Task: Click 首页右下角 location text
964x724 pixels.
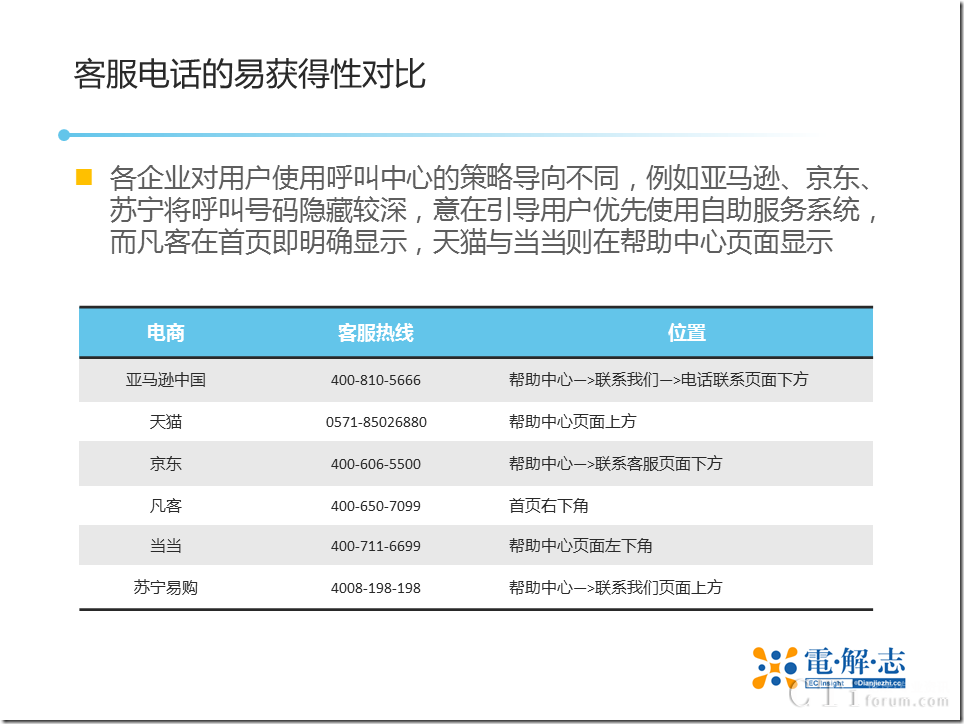Action: click(x=548, y=506)
